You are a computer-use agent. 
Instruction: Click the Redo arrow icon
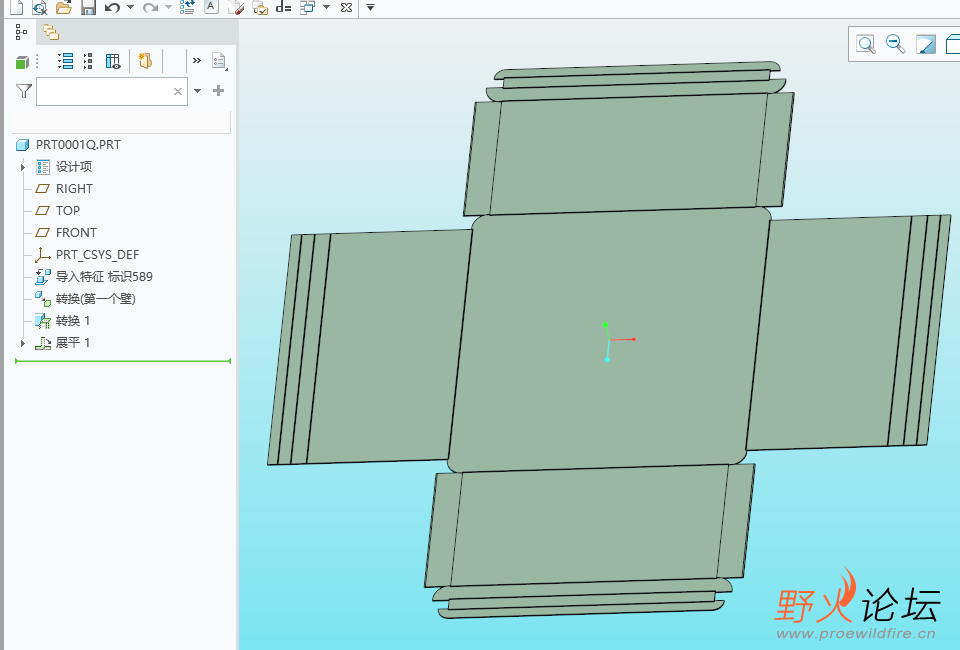pos(150,7)
